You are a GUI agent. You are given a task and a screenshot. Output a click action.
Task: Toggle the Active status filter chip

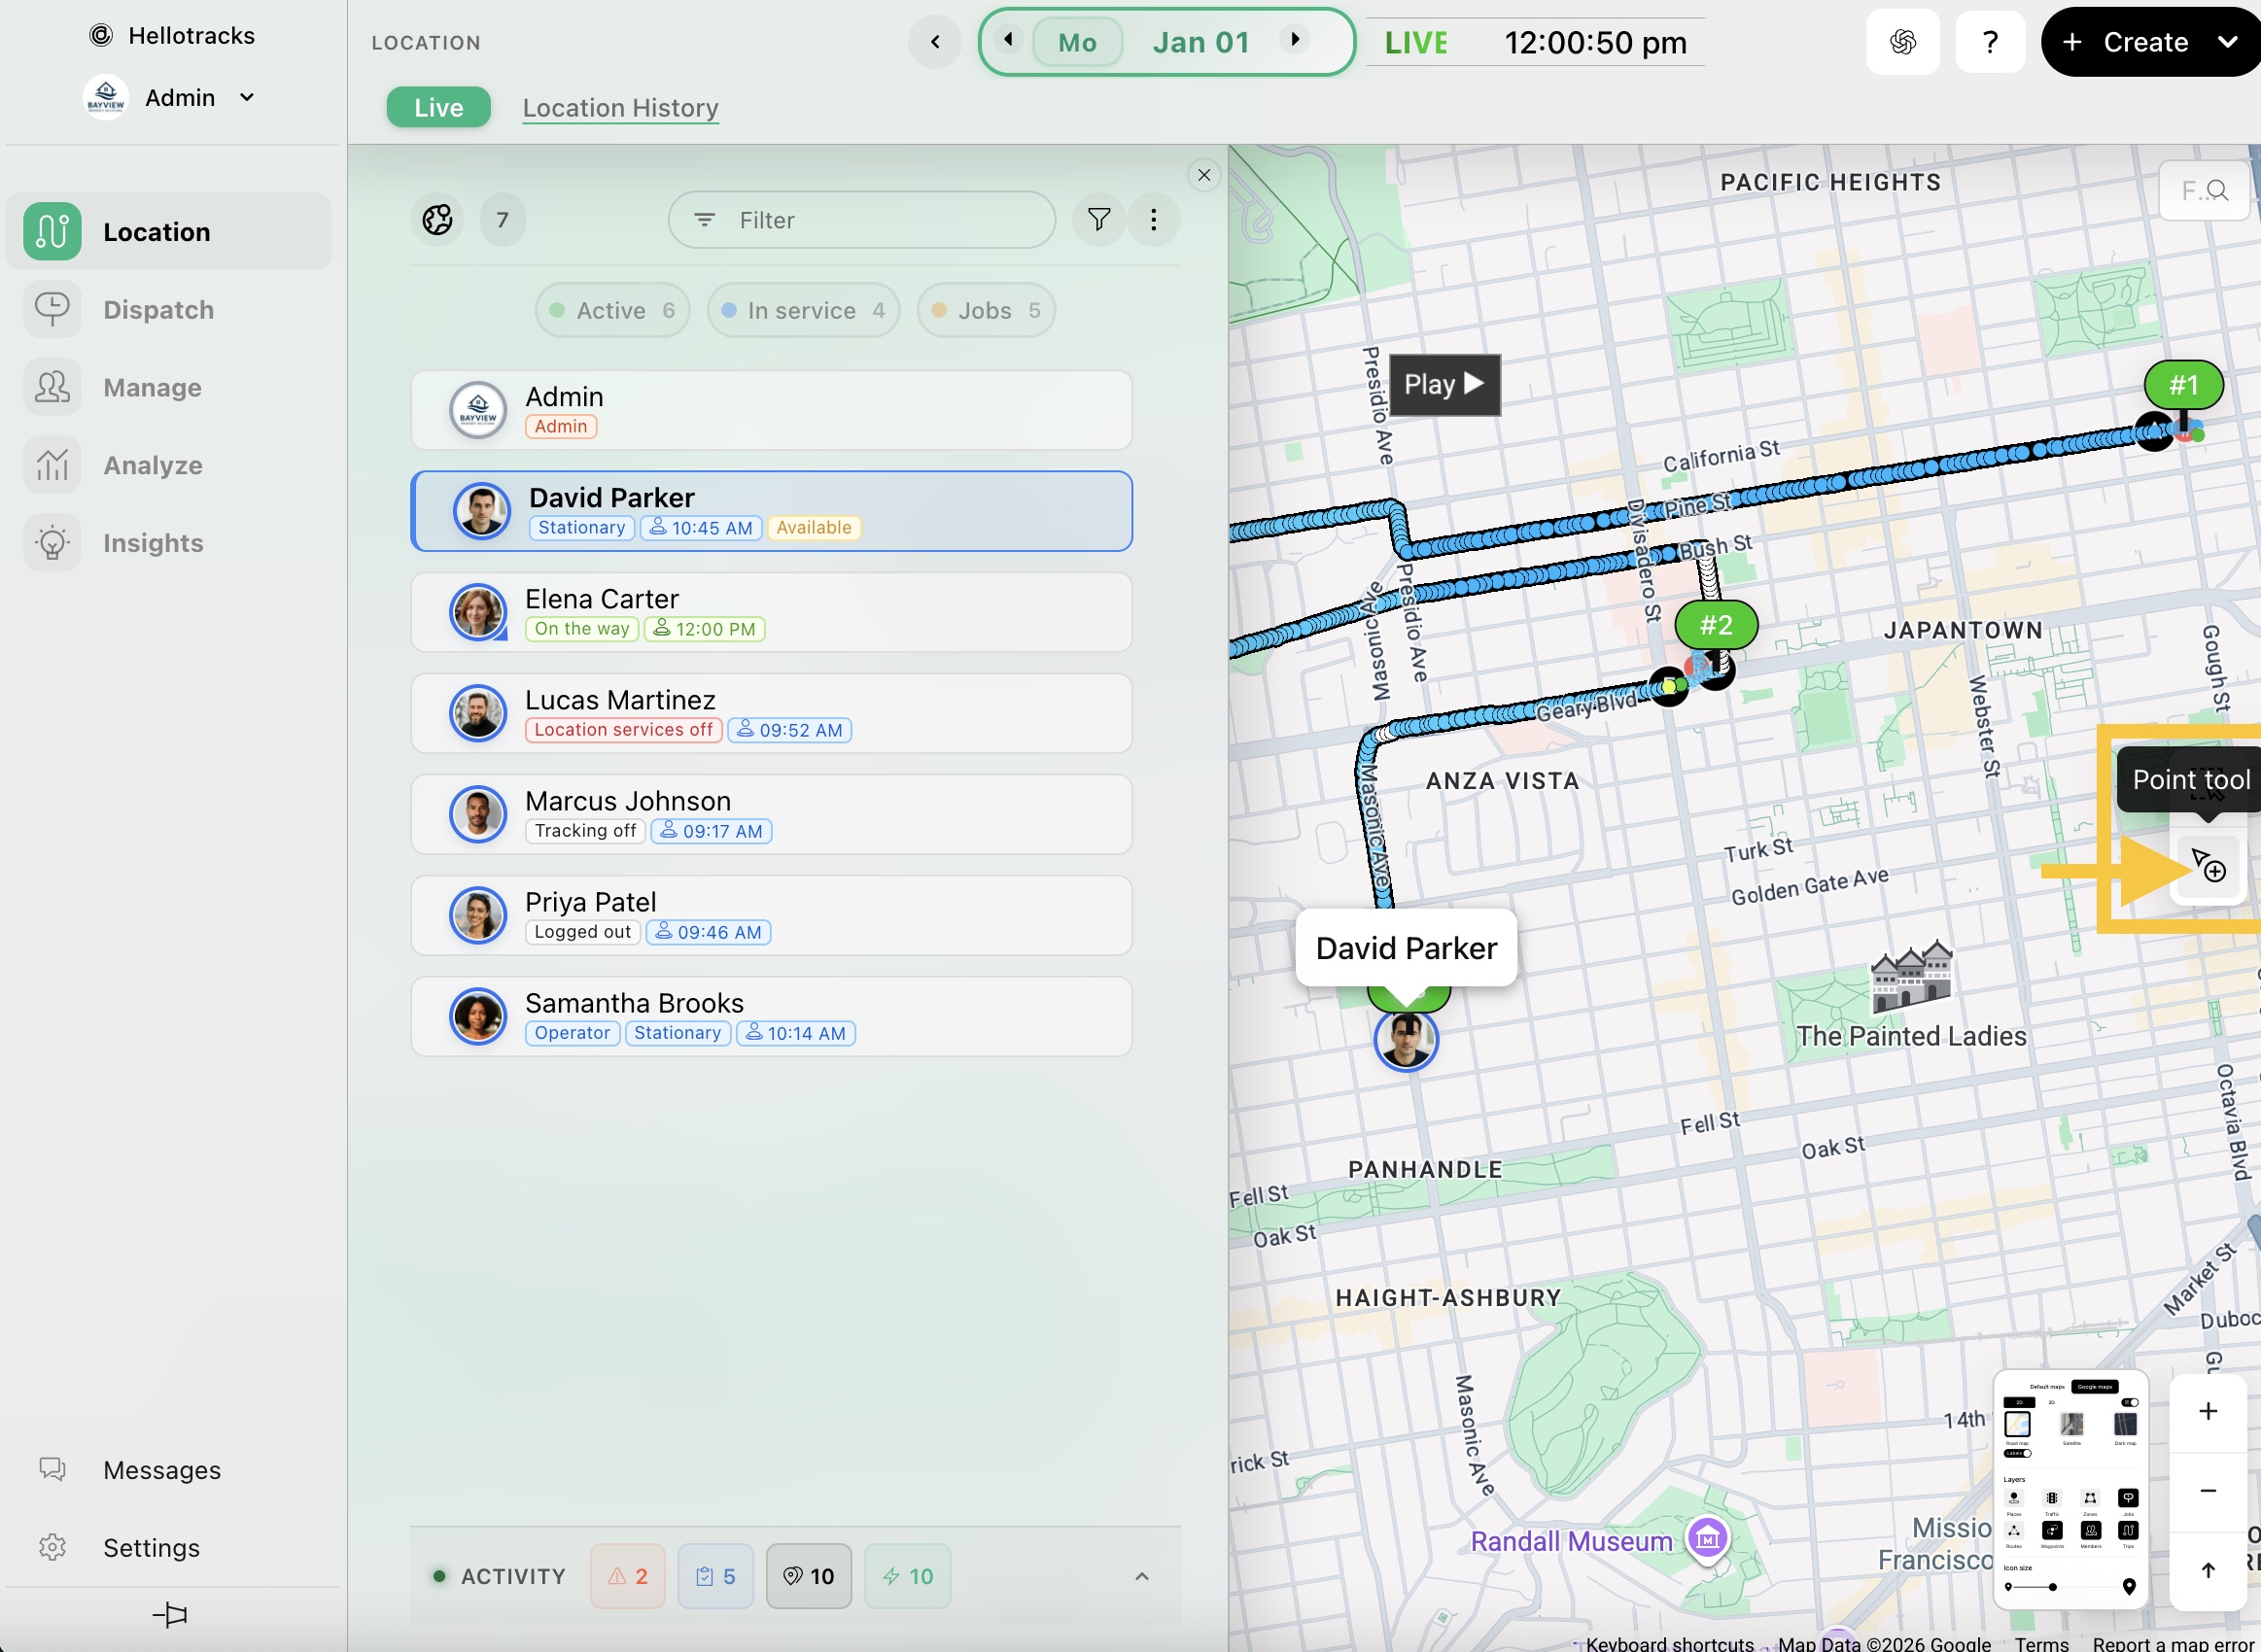[x=612, y=311]
